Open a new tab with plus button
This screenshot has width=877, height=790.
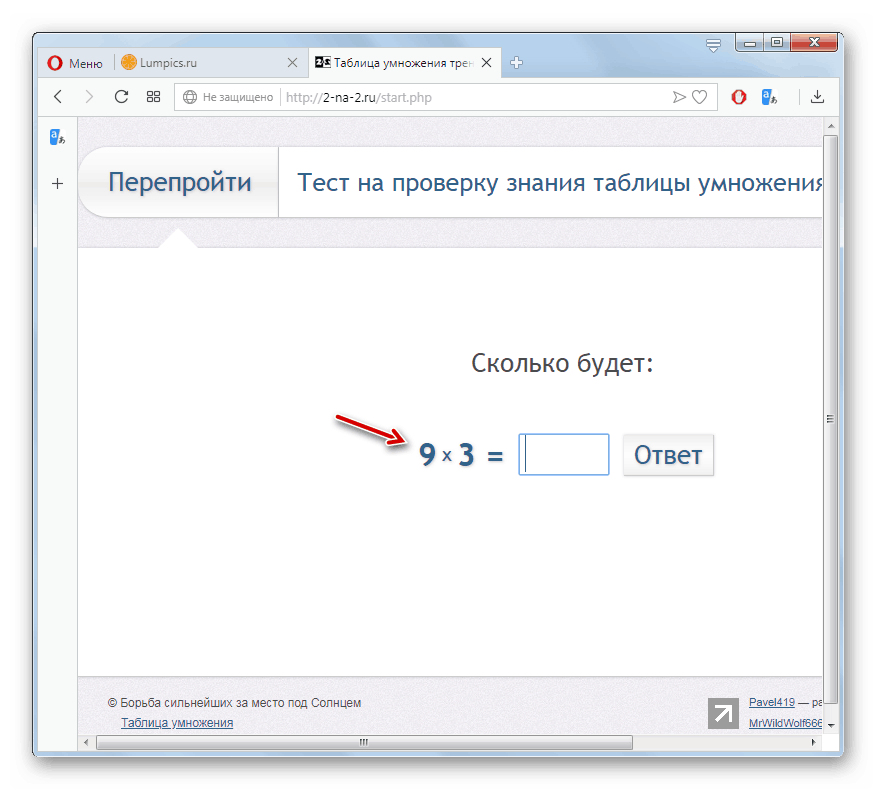click(516, 63)
